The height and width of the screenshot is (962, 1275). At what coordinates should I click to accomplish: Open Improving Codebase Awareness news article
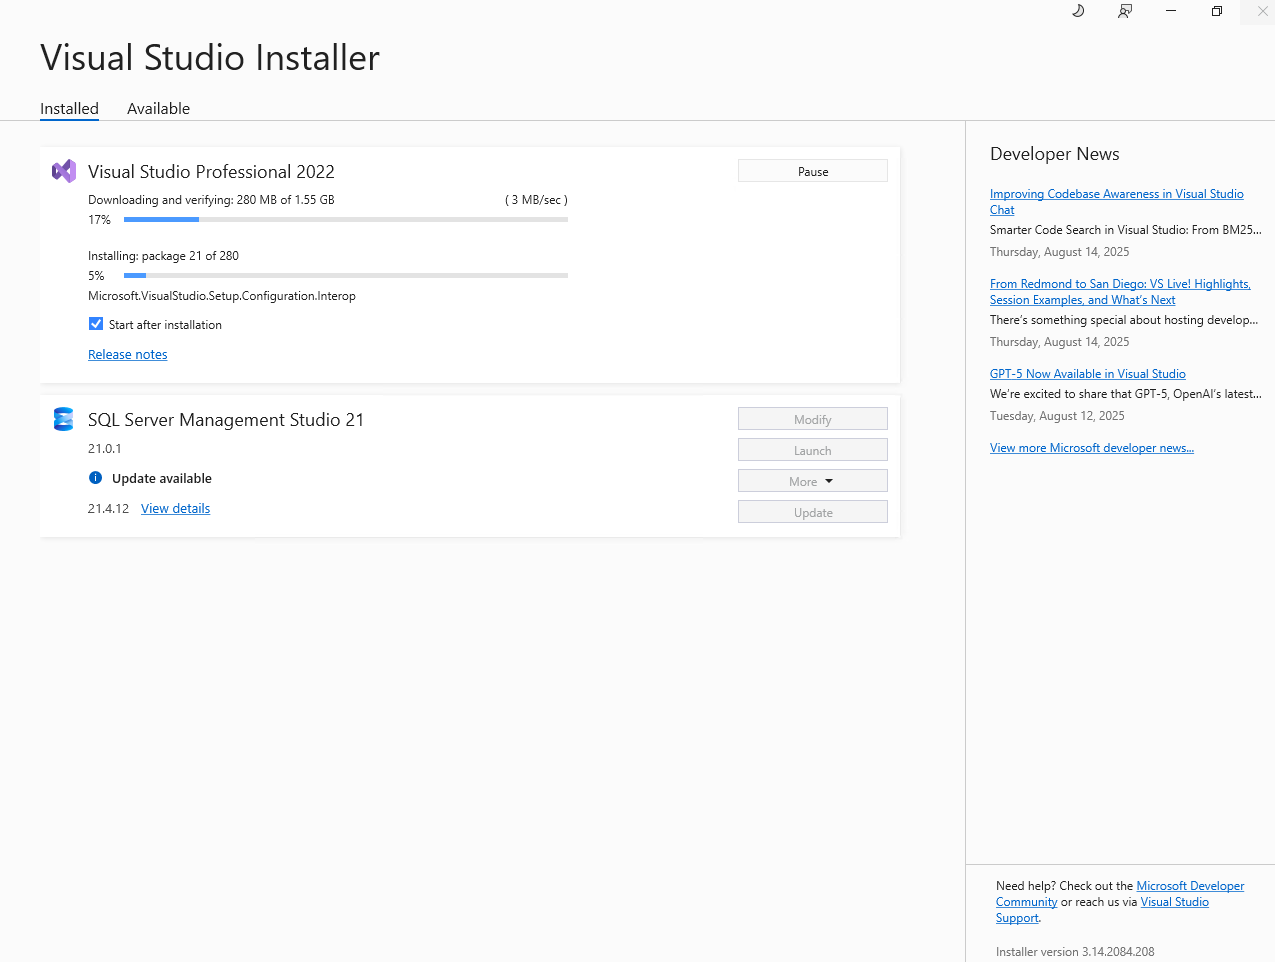pyautogui.click(x=1117, y=202)
